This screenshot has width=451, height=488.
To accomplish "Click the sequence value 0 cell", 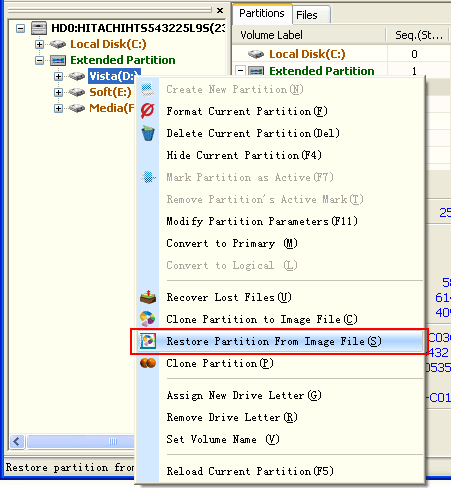I will [x=414, y=54].
